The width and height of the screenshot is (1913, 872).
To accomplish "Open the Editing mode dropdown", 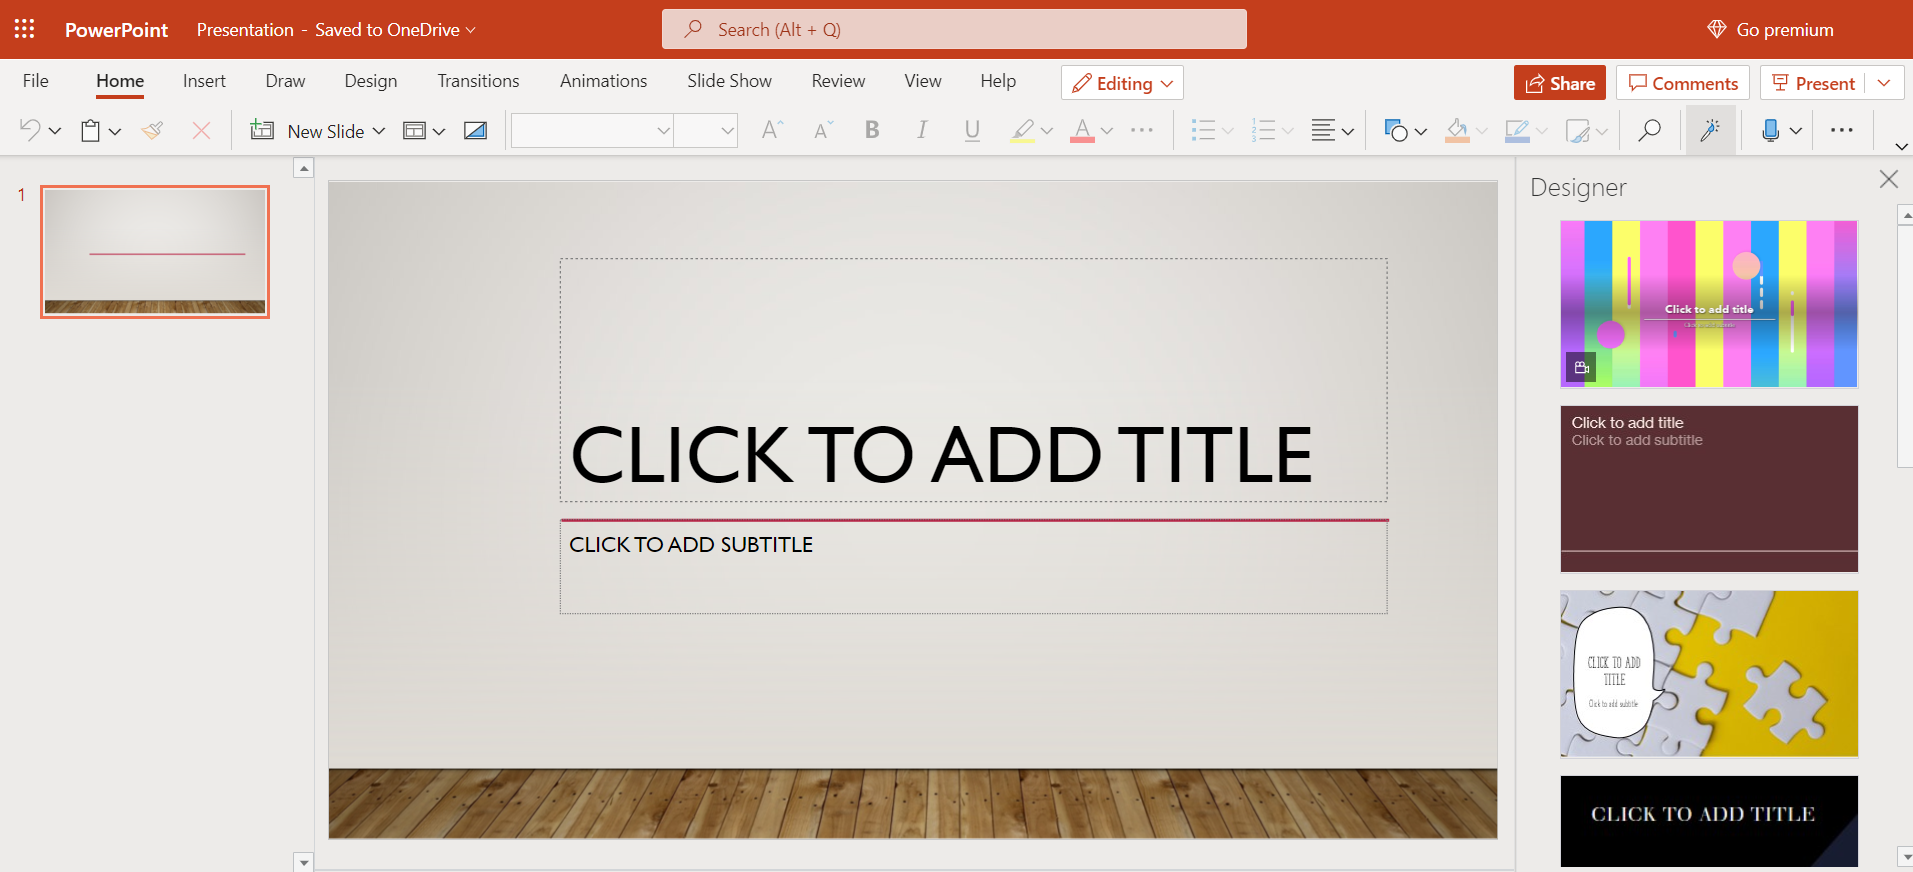I will [x=1122, y=83].
